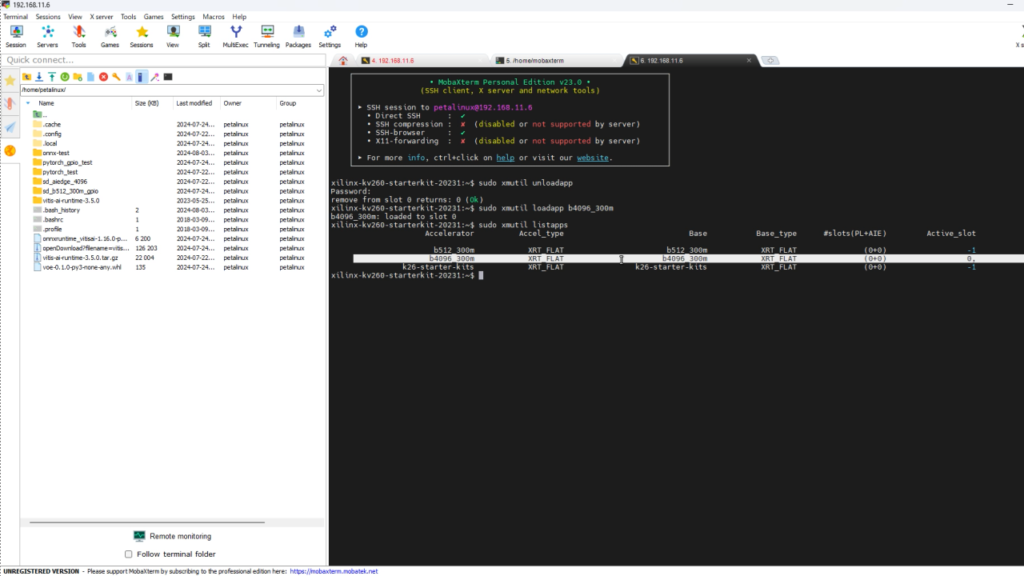Click the Name column sort arrow
1024x576 pixels.
tap(27, 103)
